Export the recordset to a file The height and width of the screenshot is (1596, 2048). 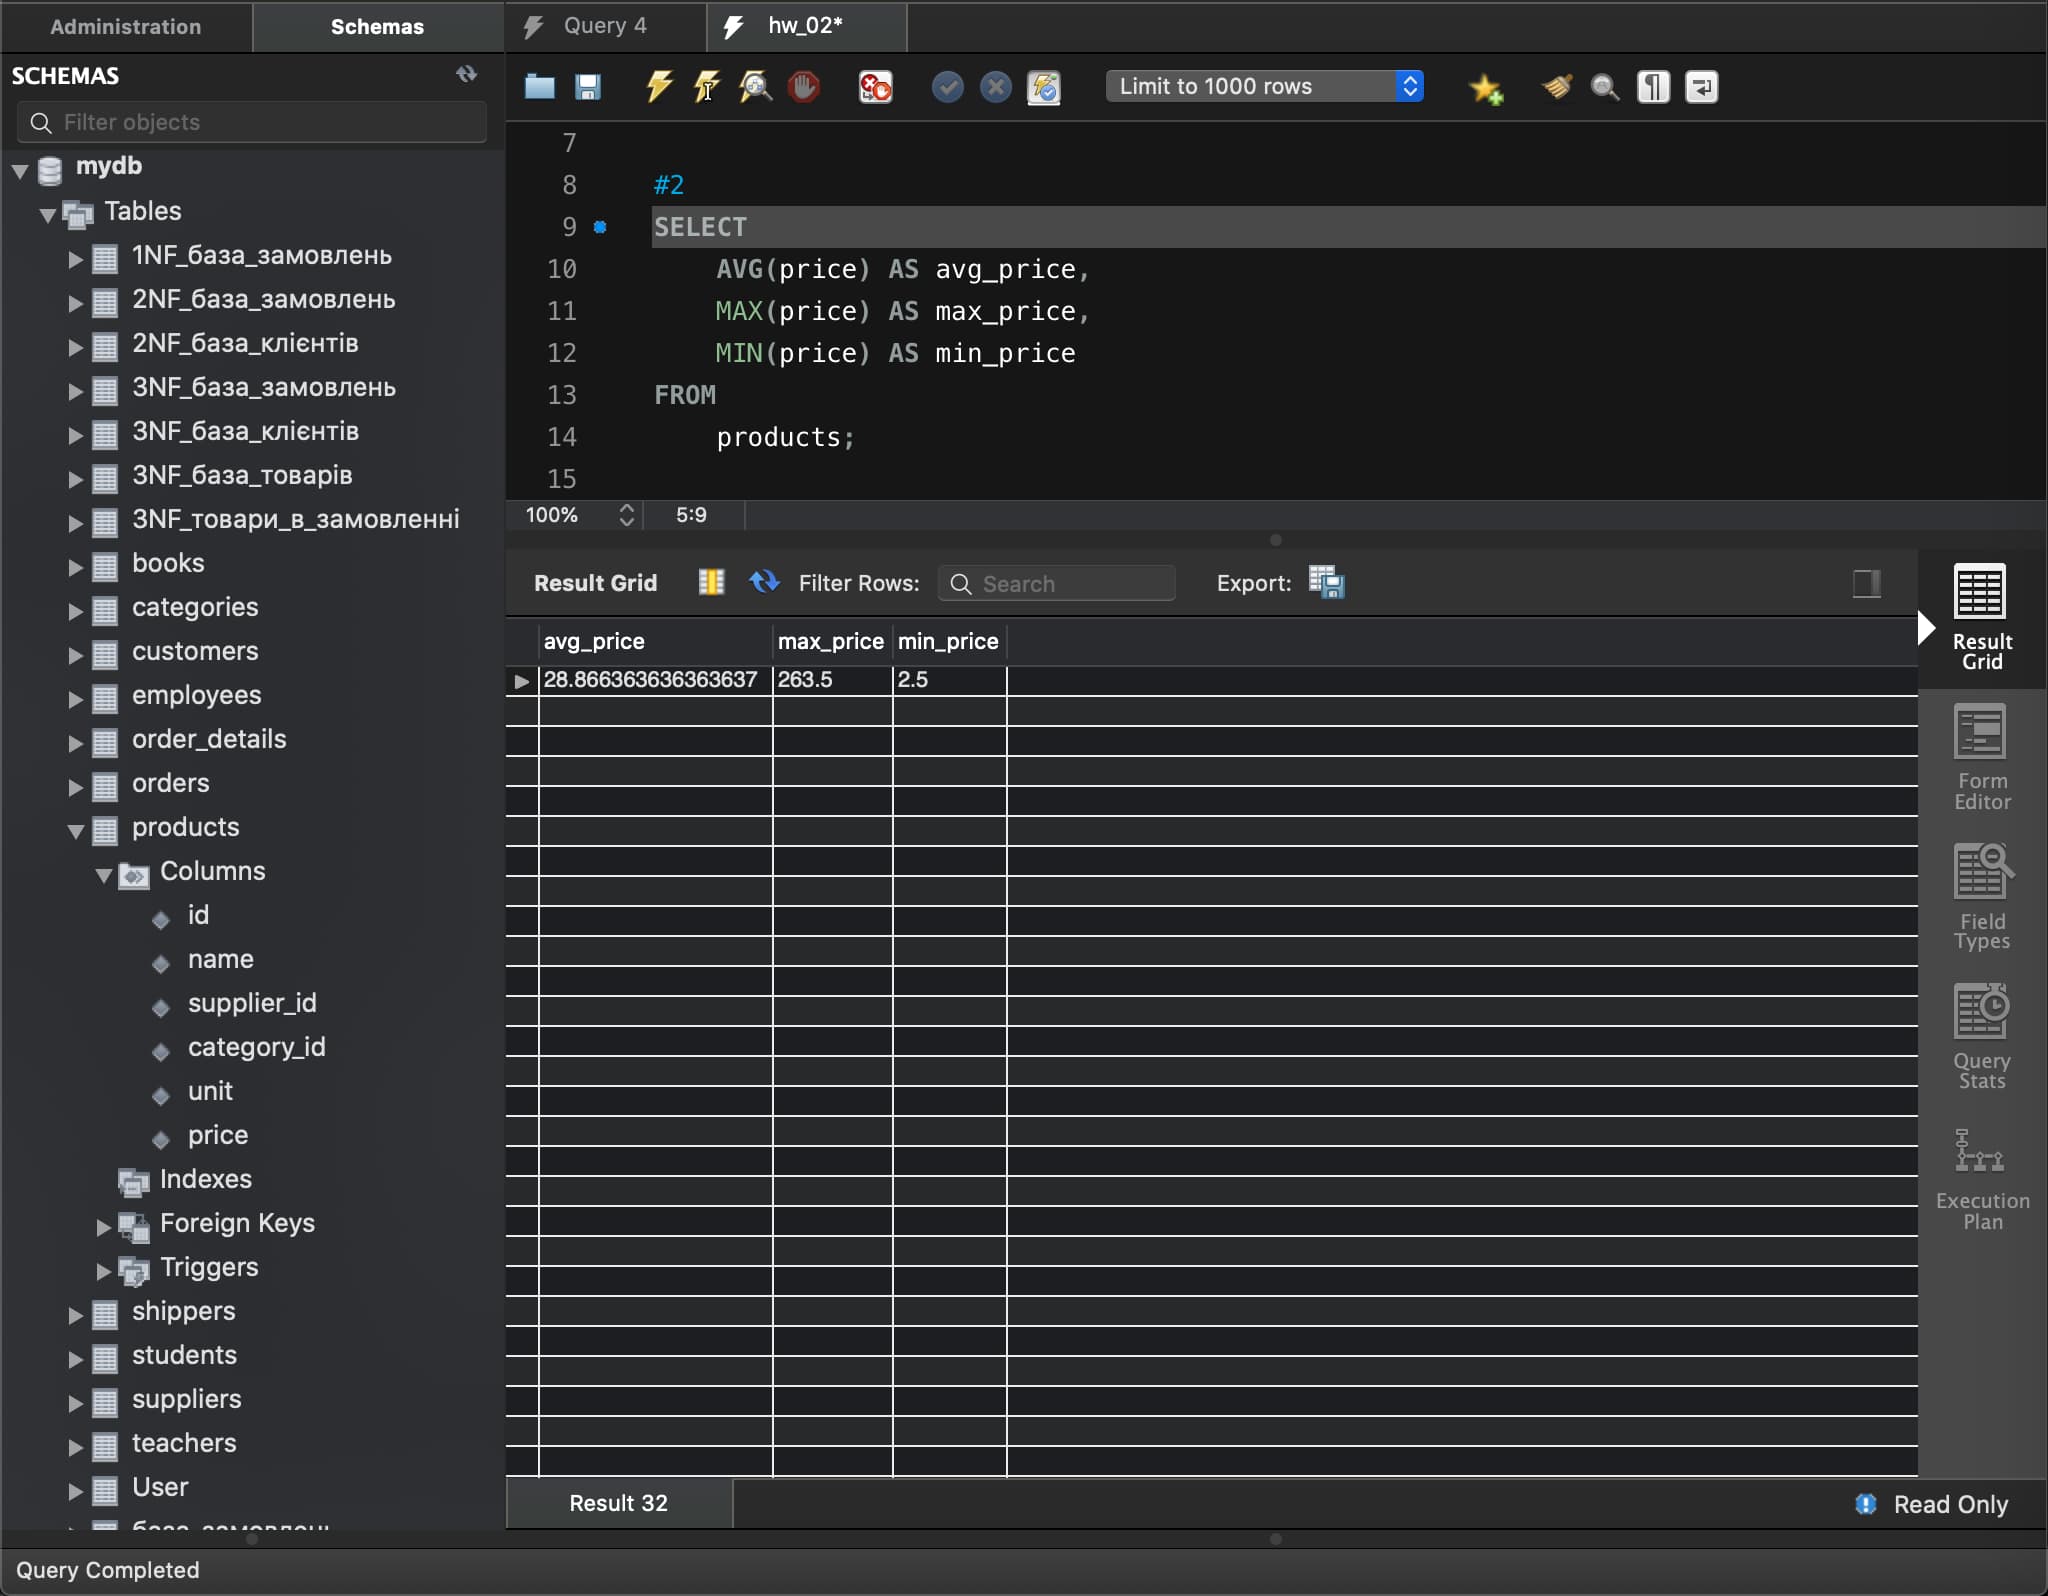click(1327, 582)
